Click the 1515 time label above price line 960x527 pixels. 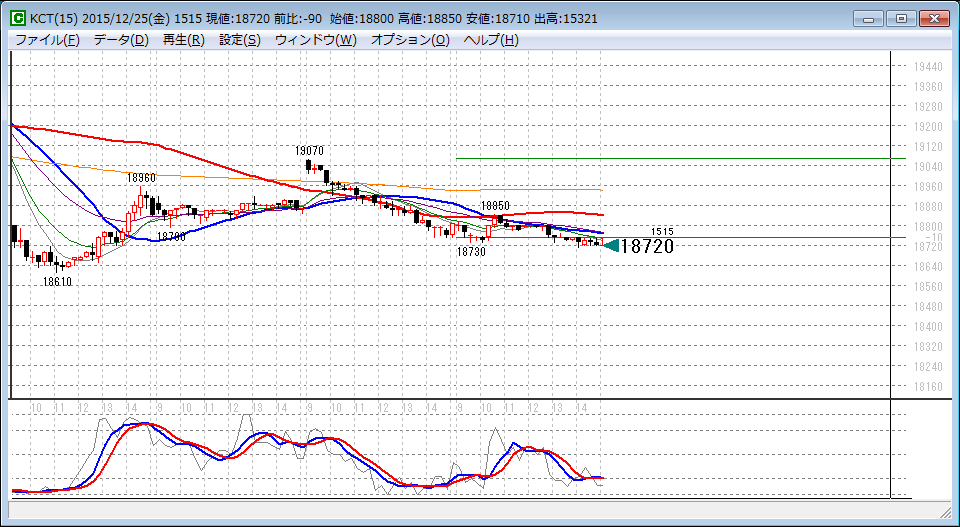(662, 231)
